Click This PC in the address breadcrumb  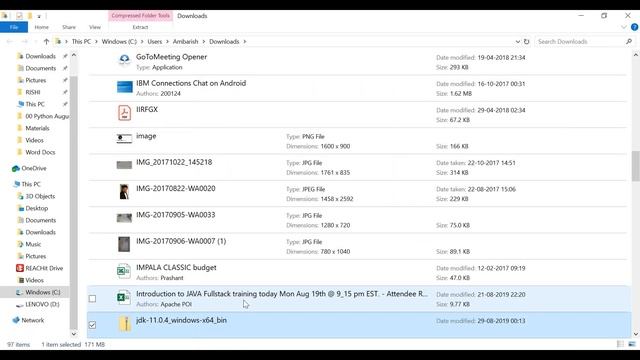coord(81,42)
